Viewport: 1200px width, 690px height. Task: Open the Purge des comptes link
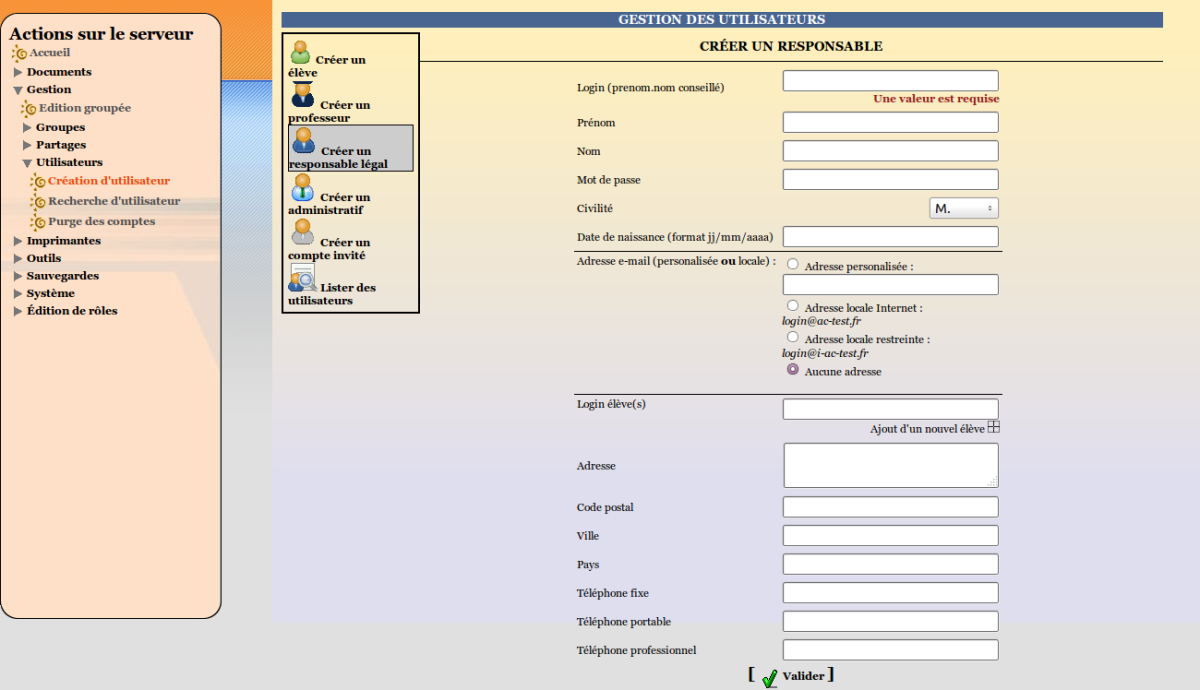102,221
